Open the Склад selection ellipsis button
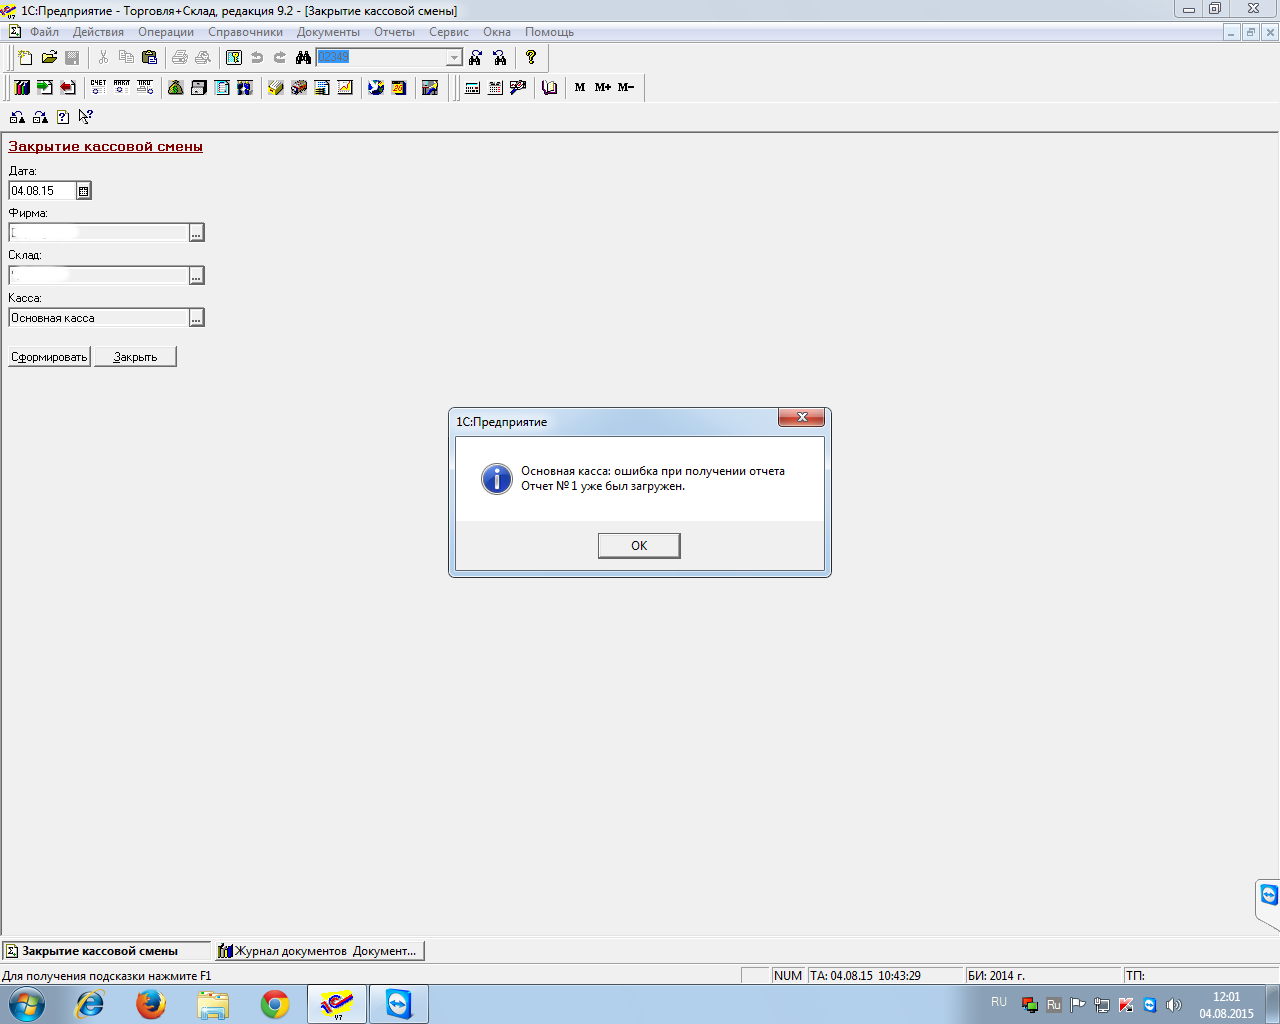 [197, 276]
